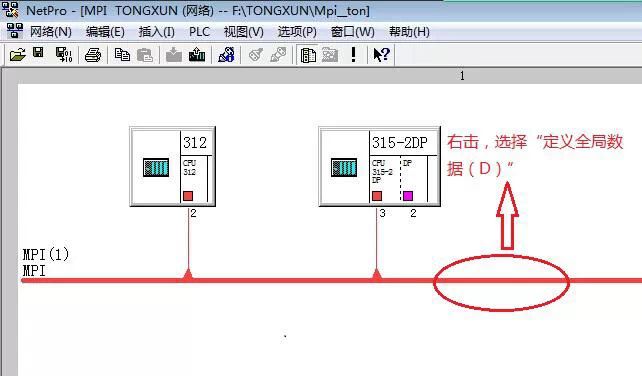This screenshot has height=376, width=642.
Task: Click the Save and Compile icon
Action: click(64, 54)
